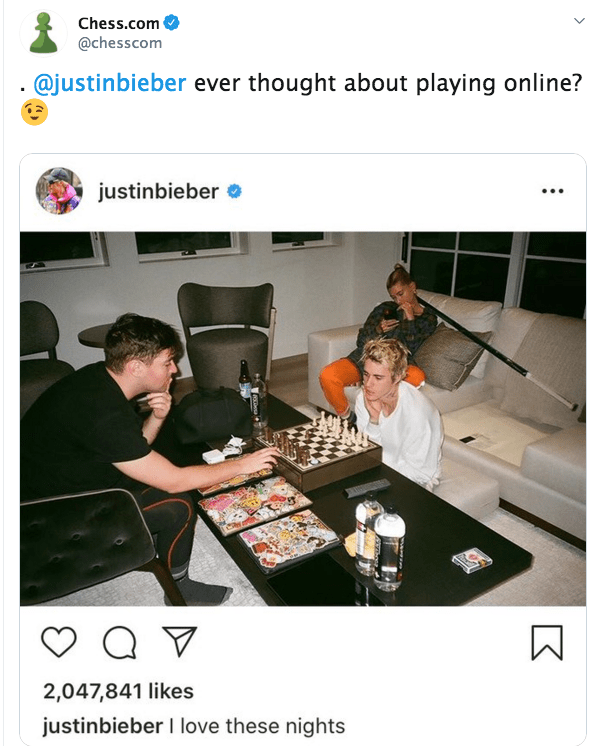Click the caption text "I love these nights"
This screenshot has height=746, width=594.
pos(257,726)
